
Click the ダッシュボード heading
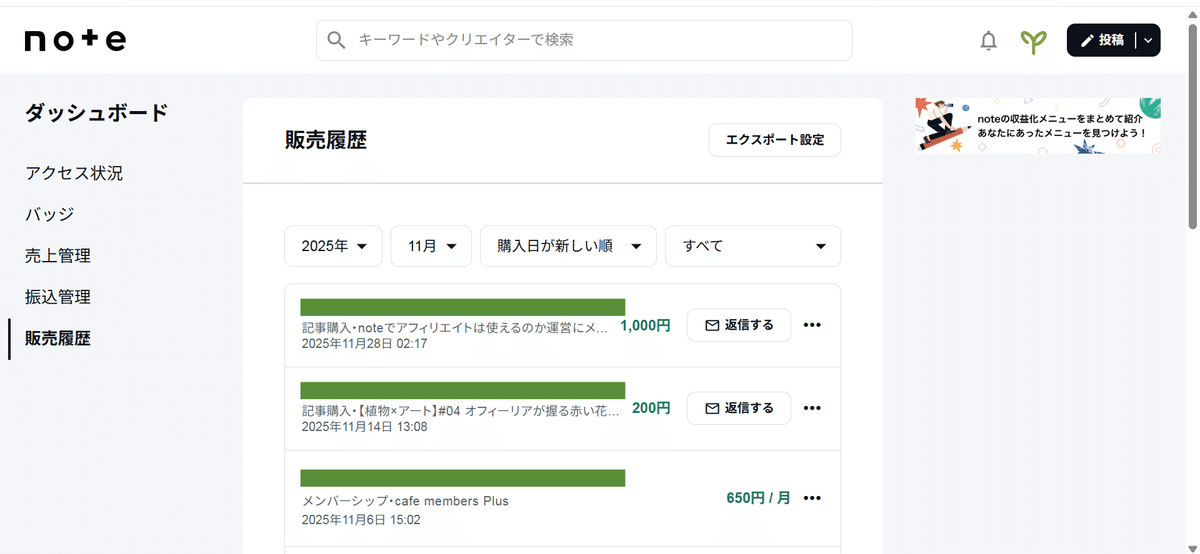97,113
